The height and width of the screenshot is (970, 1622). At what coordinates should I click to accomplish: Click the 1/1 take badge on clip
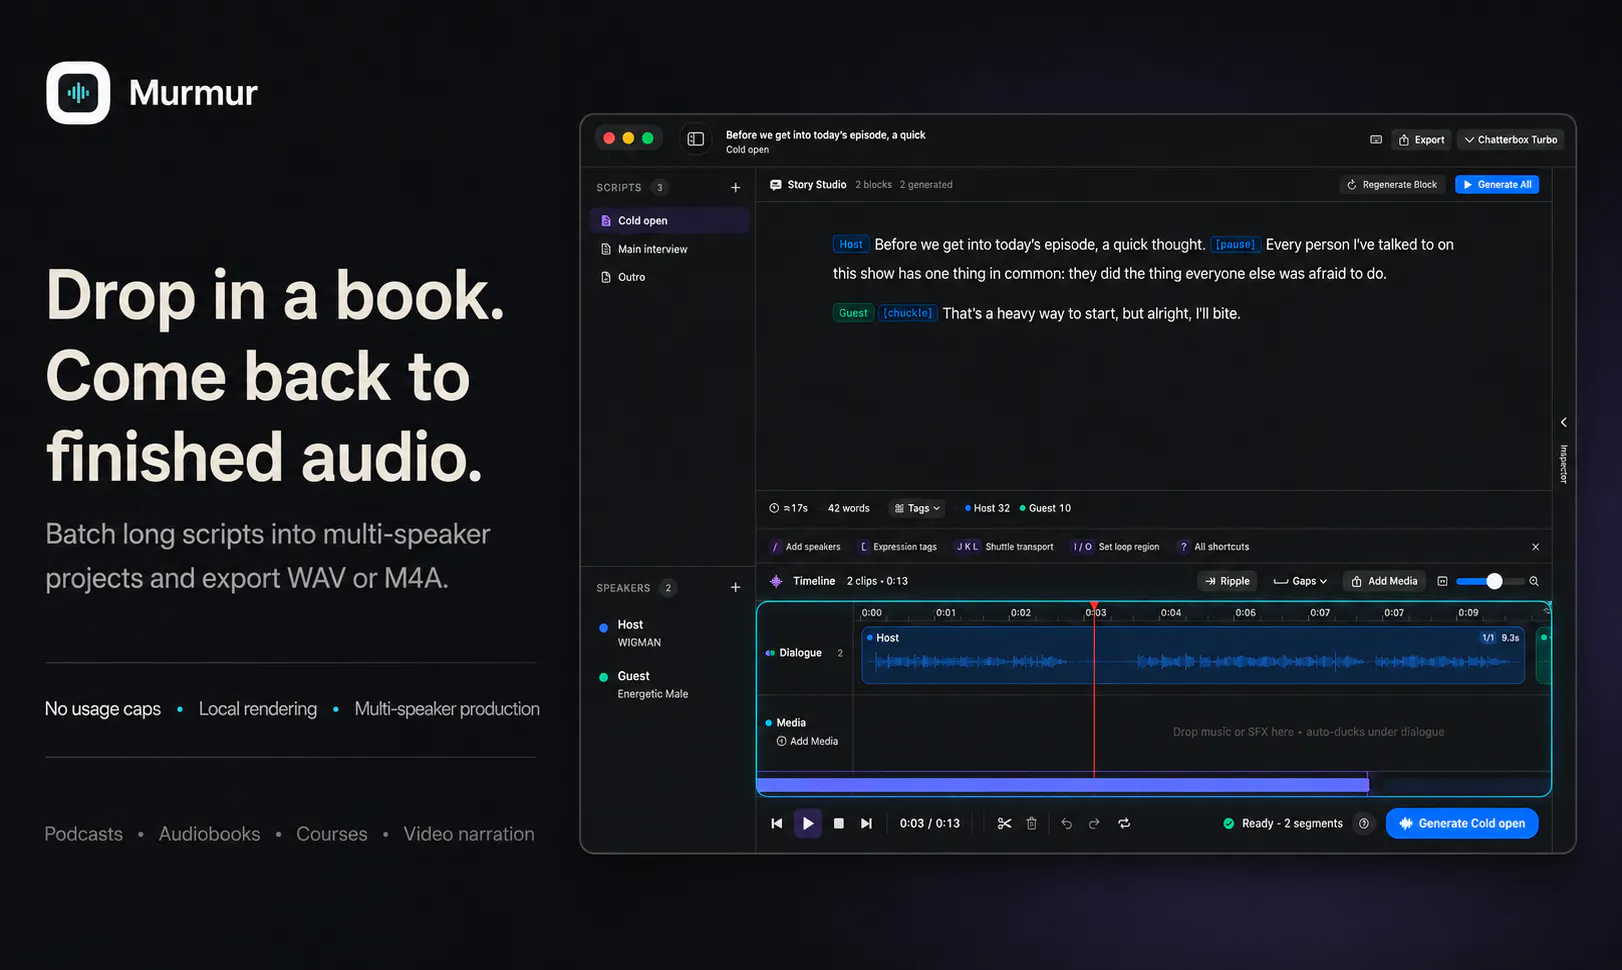[x=1488, y=638]
